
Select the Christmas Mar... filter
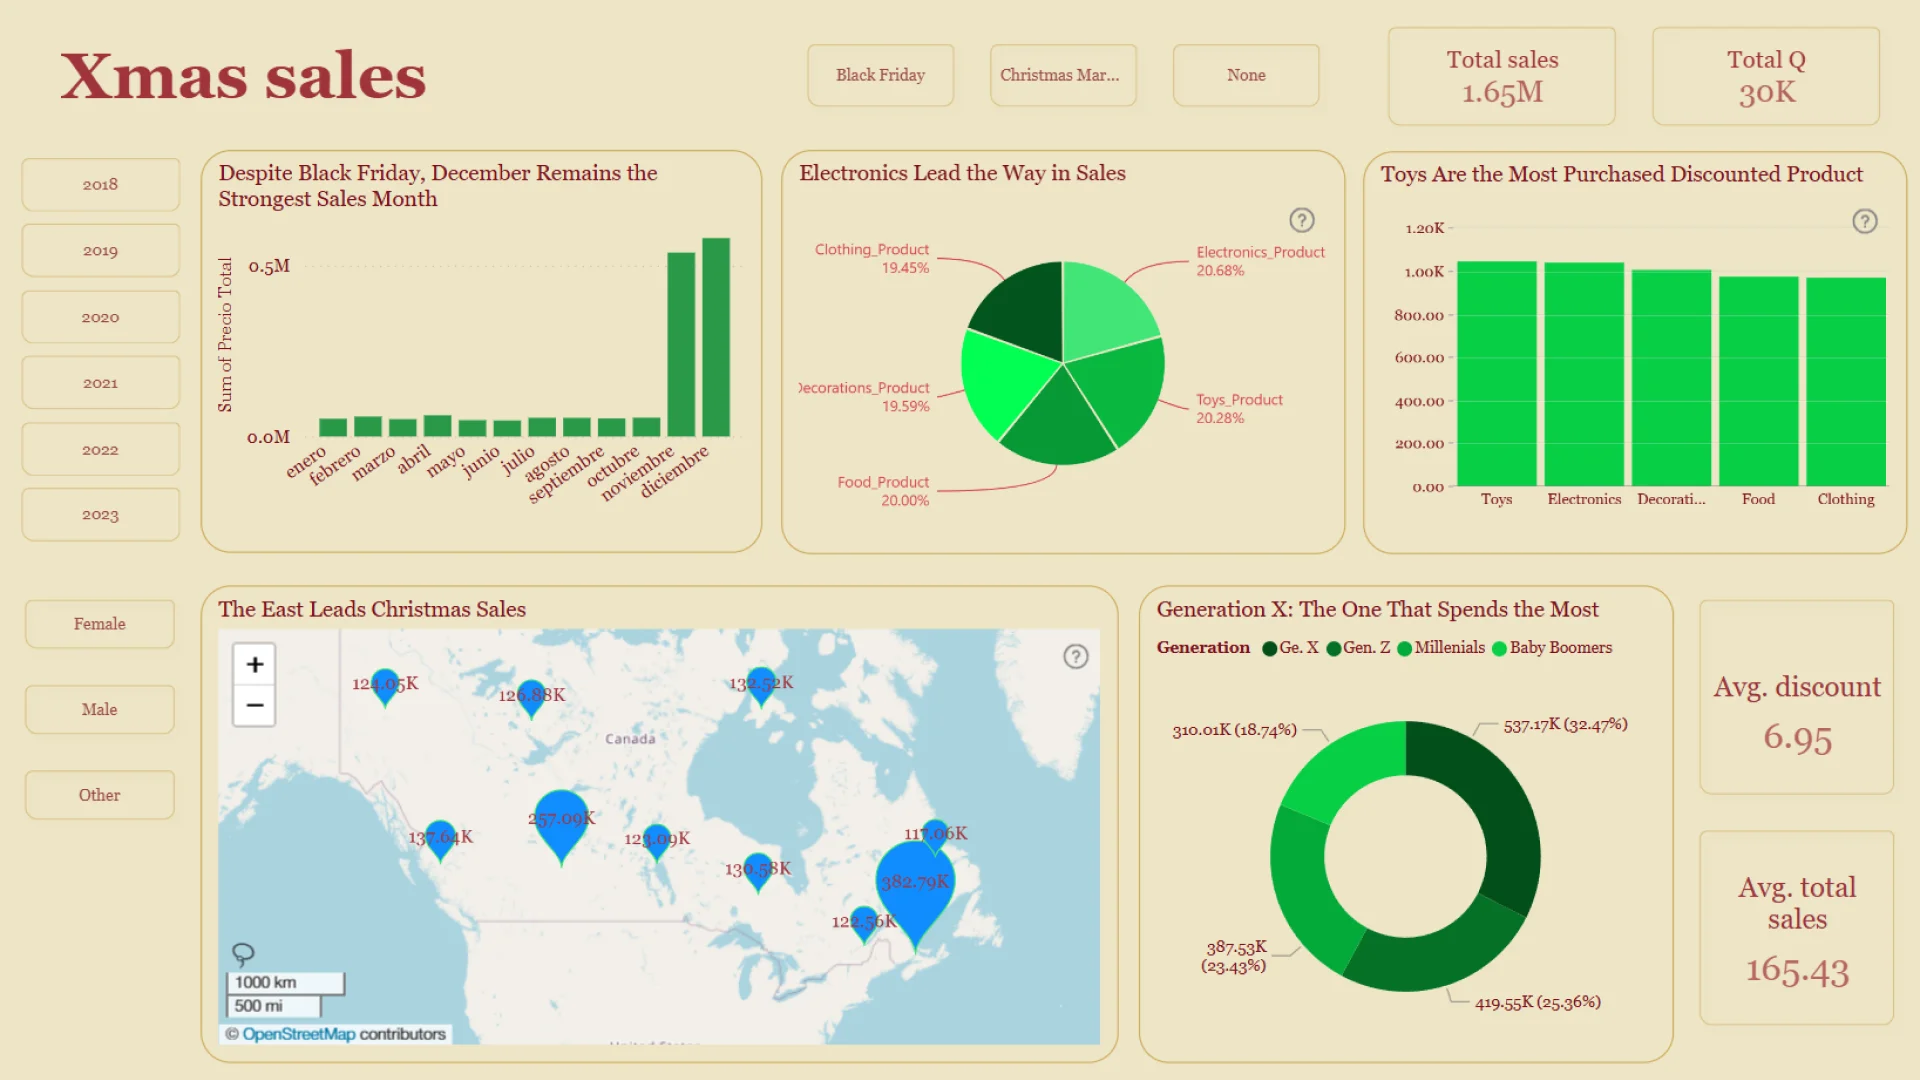(1063, 75)
